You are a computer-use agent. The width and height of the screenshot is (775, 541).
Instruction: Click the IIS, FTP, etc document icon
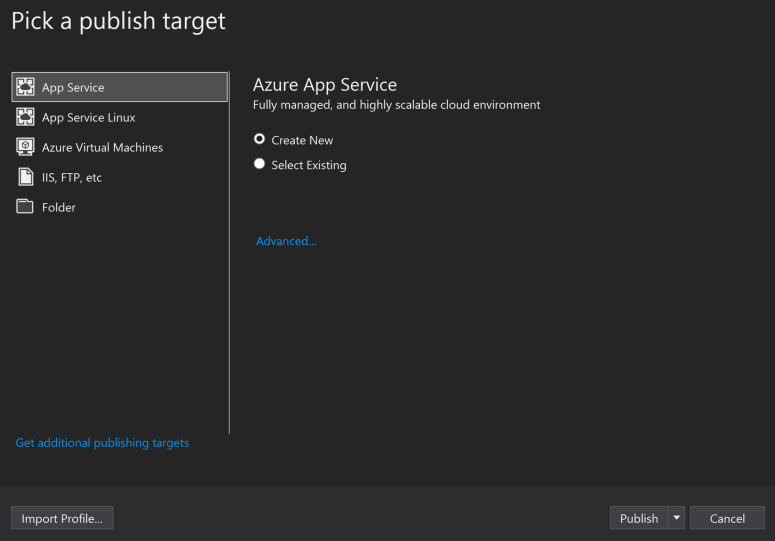(25, 177)
